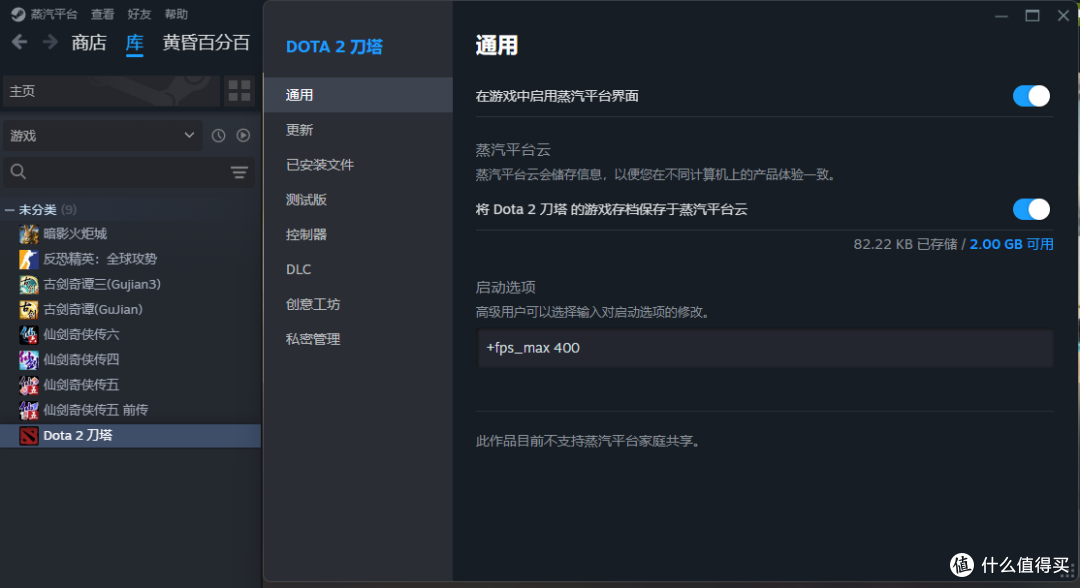Screen dimensions: 1080x588
Task: Click the 仙剑奇侠传五 game icon
Action: tap(28, 385)
